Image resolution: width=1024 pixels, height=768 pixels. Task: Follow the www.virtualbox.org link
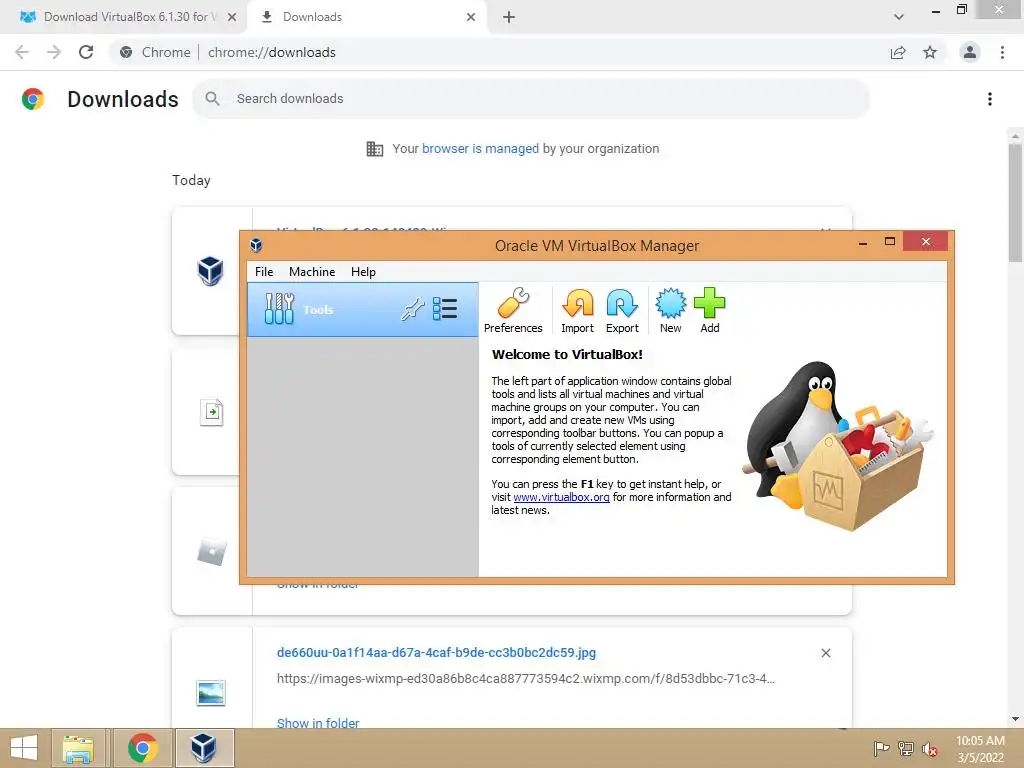click(x=561, y=497)
